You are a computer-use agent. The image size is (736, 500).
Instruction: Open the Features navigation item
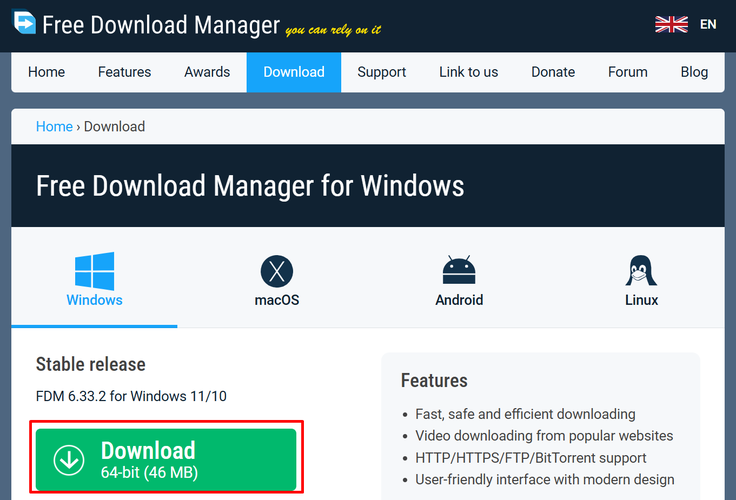[124, 72]
